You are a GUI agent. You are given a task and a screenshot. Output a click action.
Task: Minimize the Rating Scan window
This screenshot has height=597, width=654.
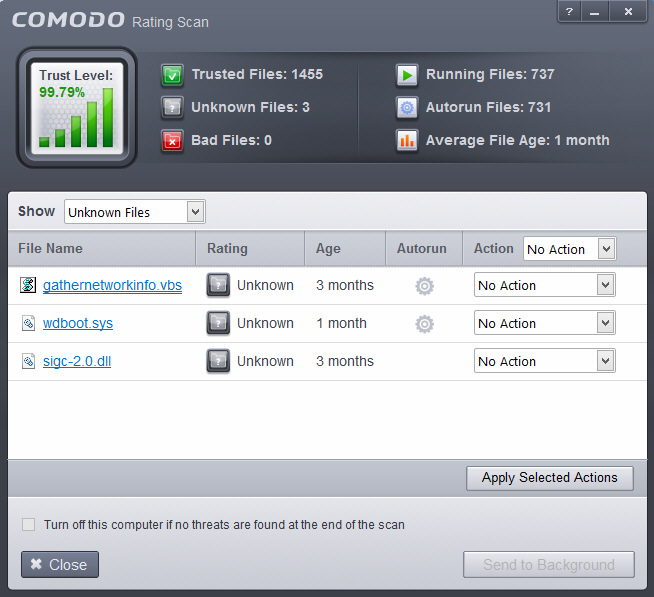pos(595,11)
